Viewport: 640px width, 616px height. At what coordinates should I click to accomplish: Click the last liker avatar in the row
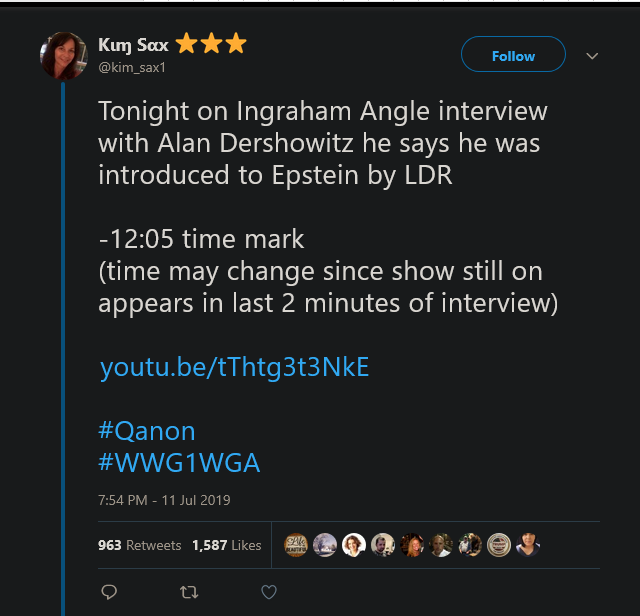click(x=528, y=545)
